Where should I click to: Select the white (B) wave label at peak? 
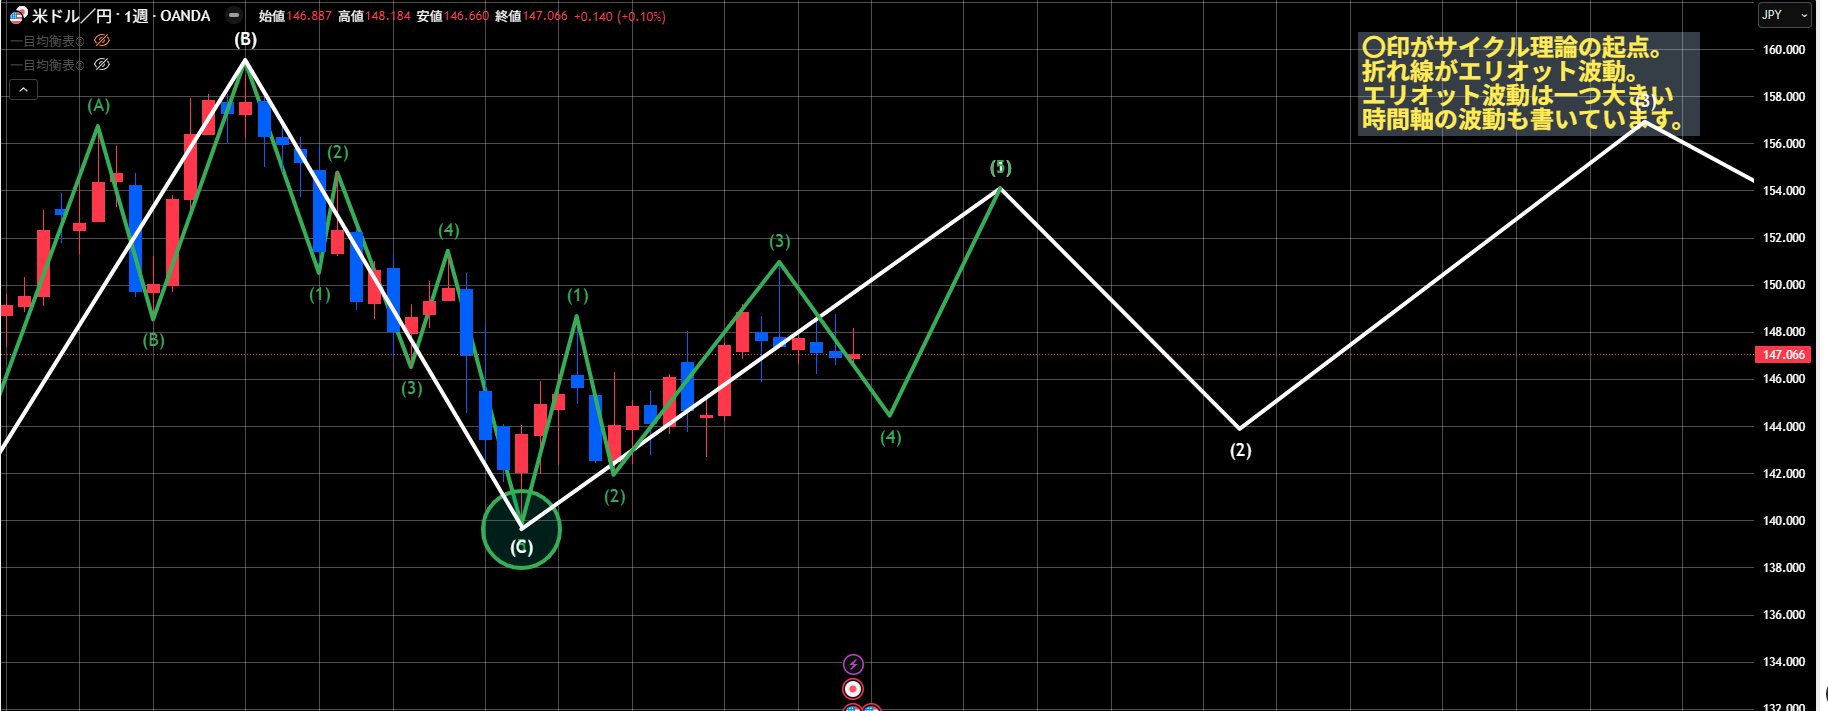click(x=245, y=40)
